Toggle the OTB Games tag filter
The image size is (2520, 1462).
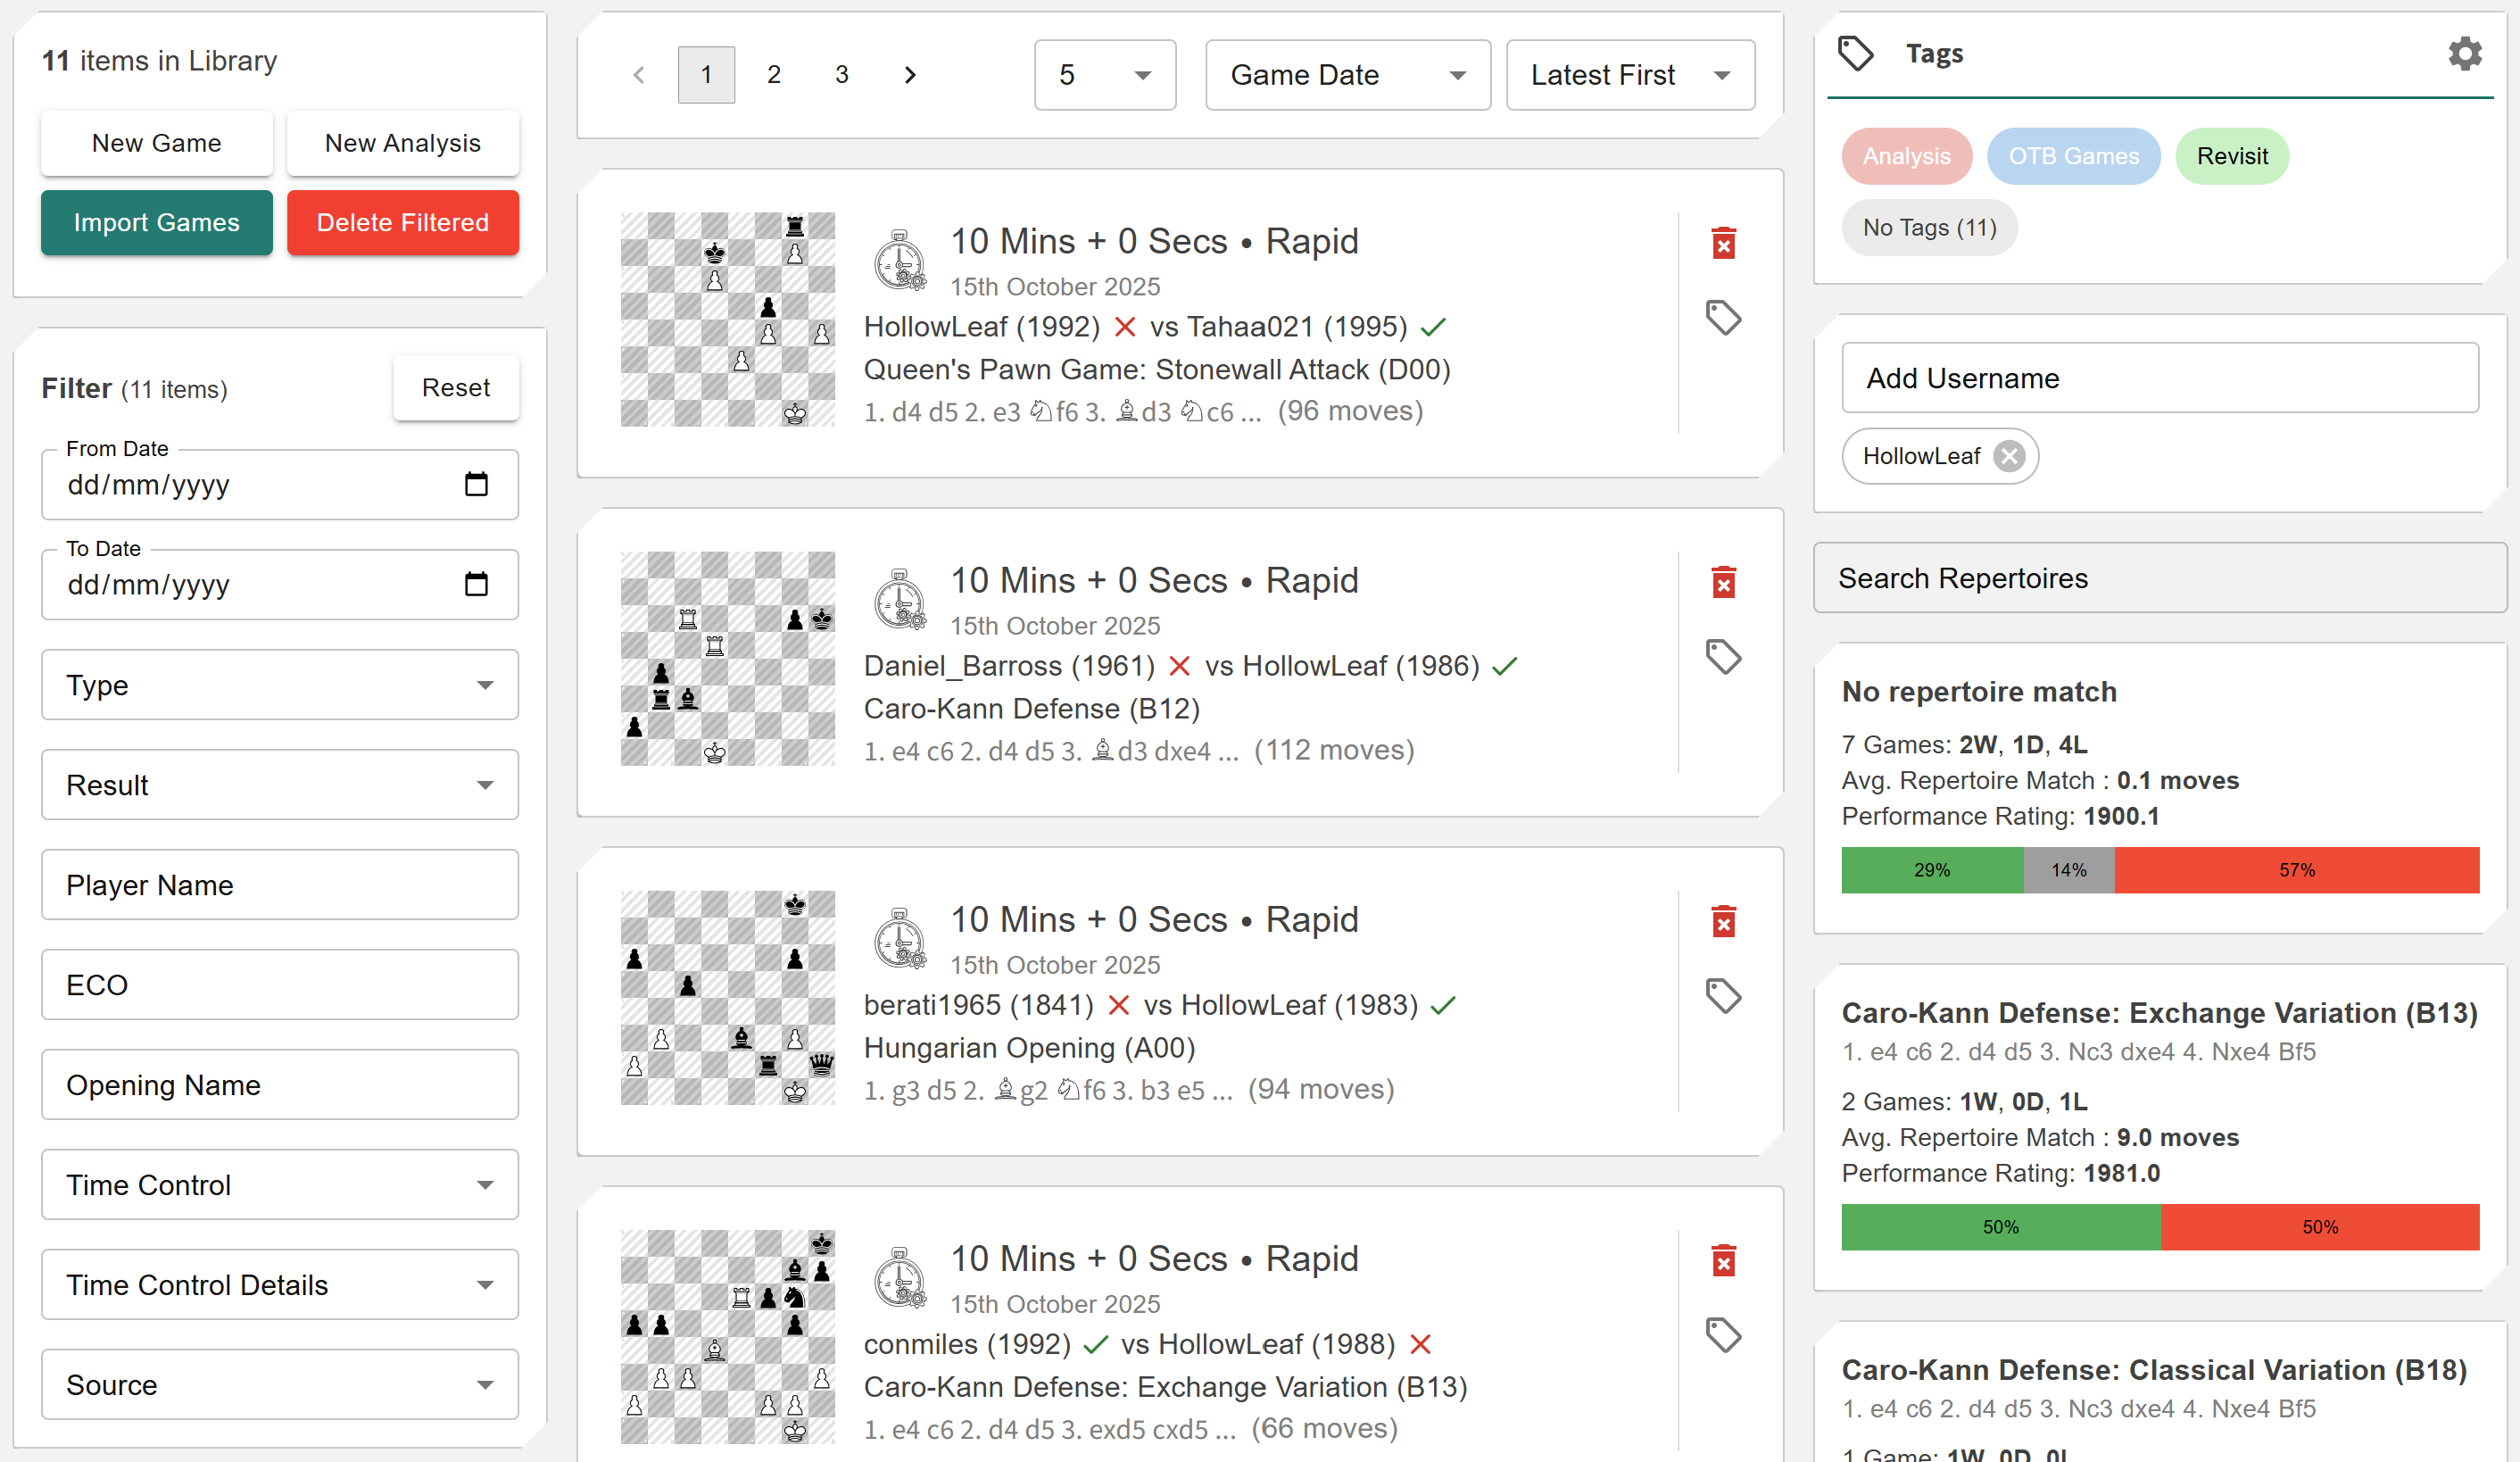coord(2073,156)
